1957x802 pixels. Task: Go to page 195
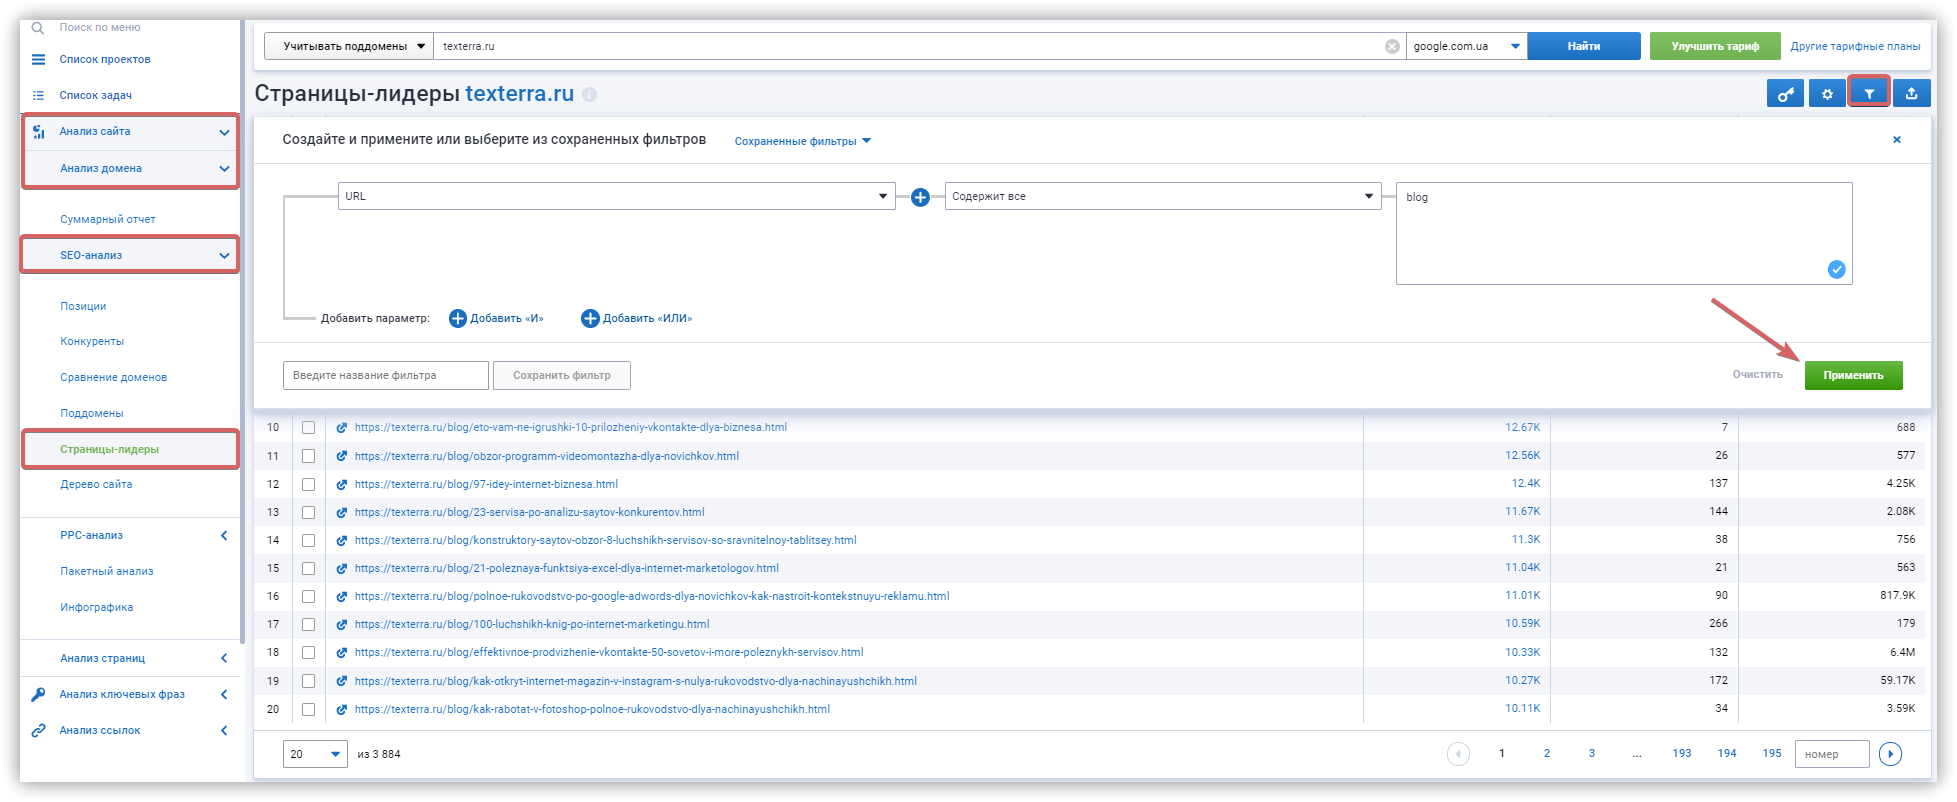[x=1772, y=754]
